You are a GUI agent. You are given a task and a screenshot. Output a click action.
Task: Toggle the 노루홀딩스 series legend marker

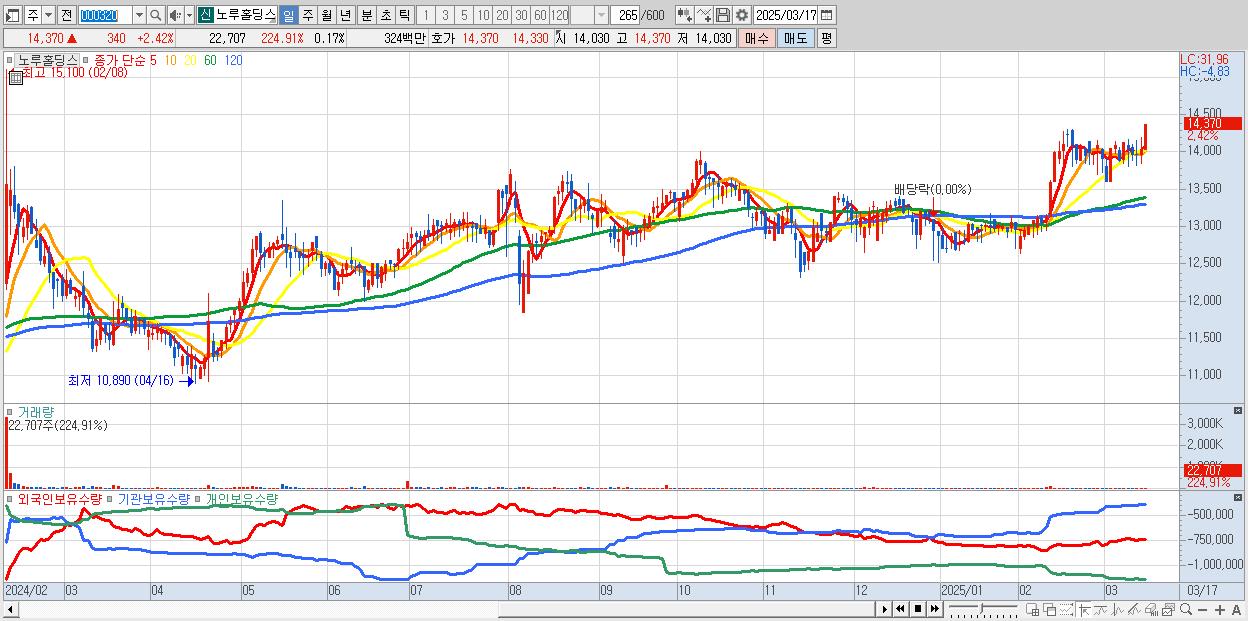click(x=12, y=60)
